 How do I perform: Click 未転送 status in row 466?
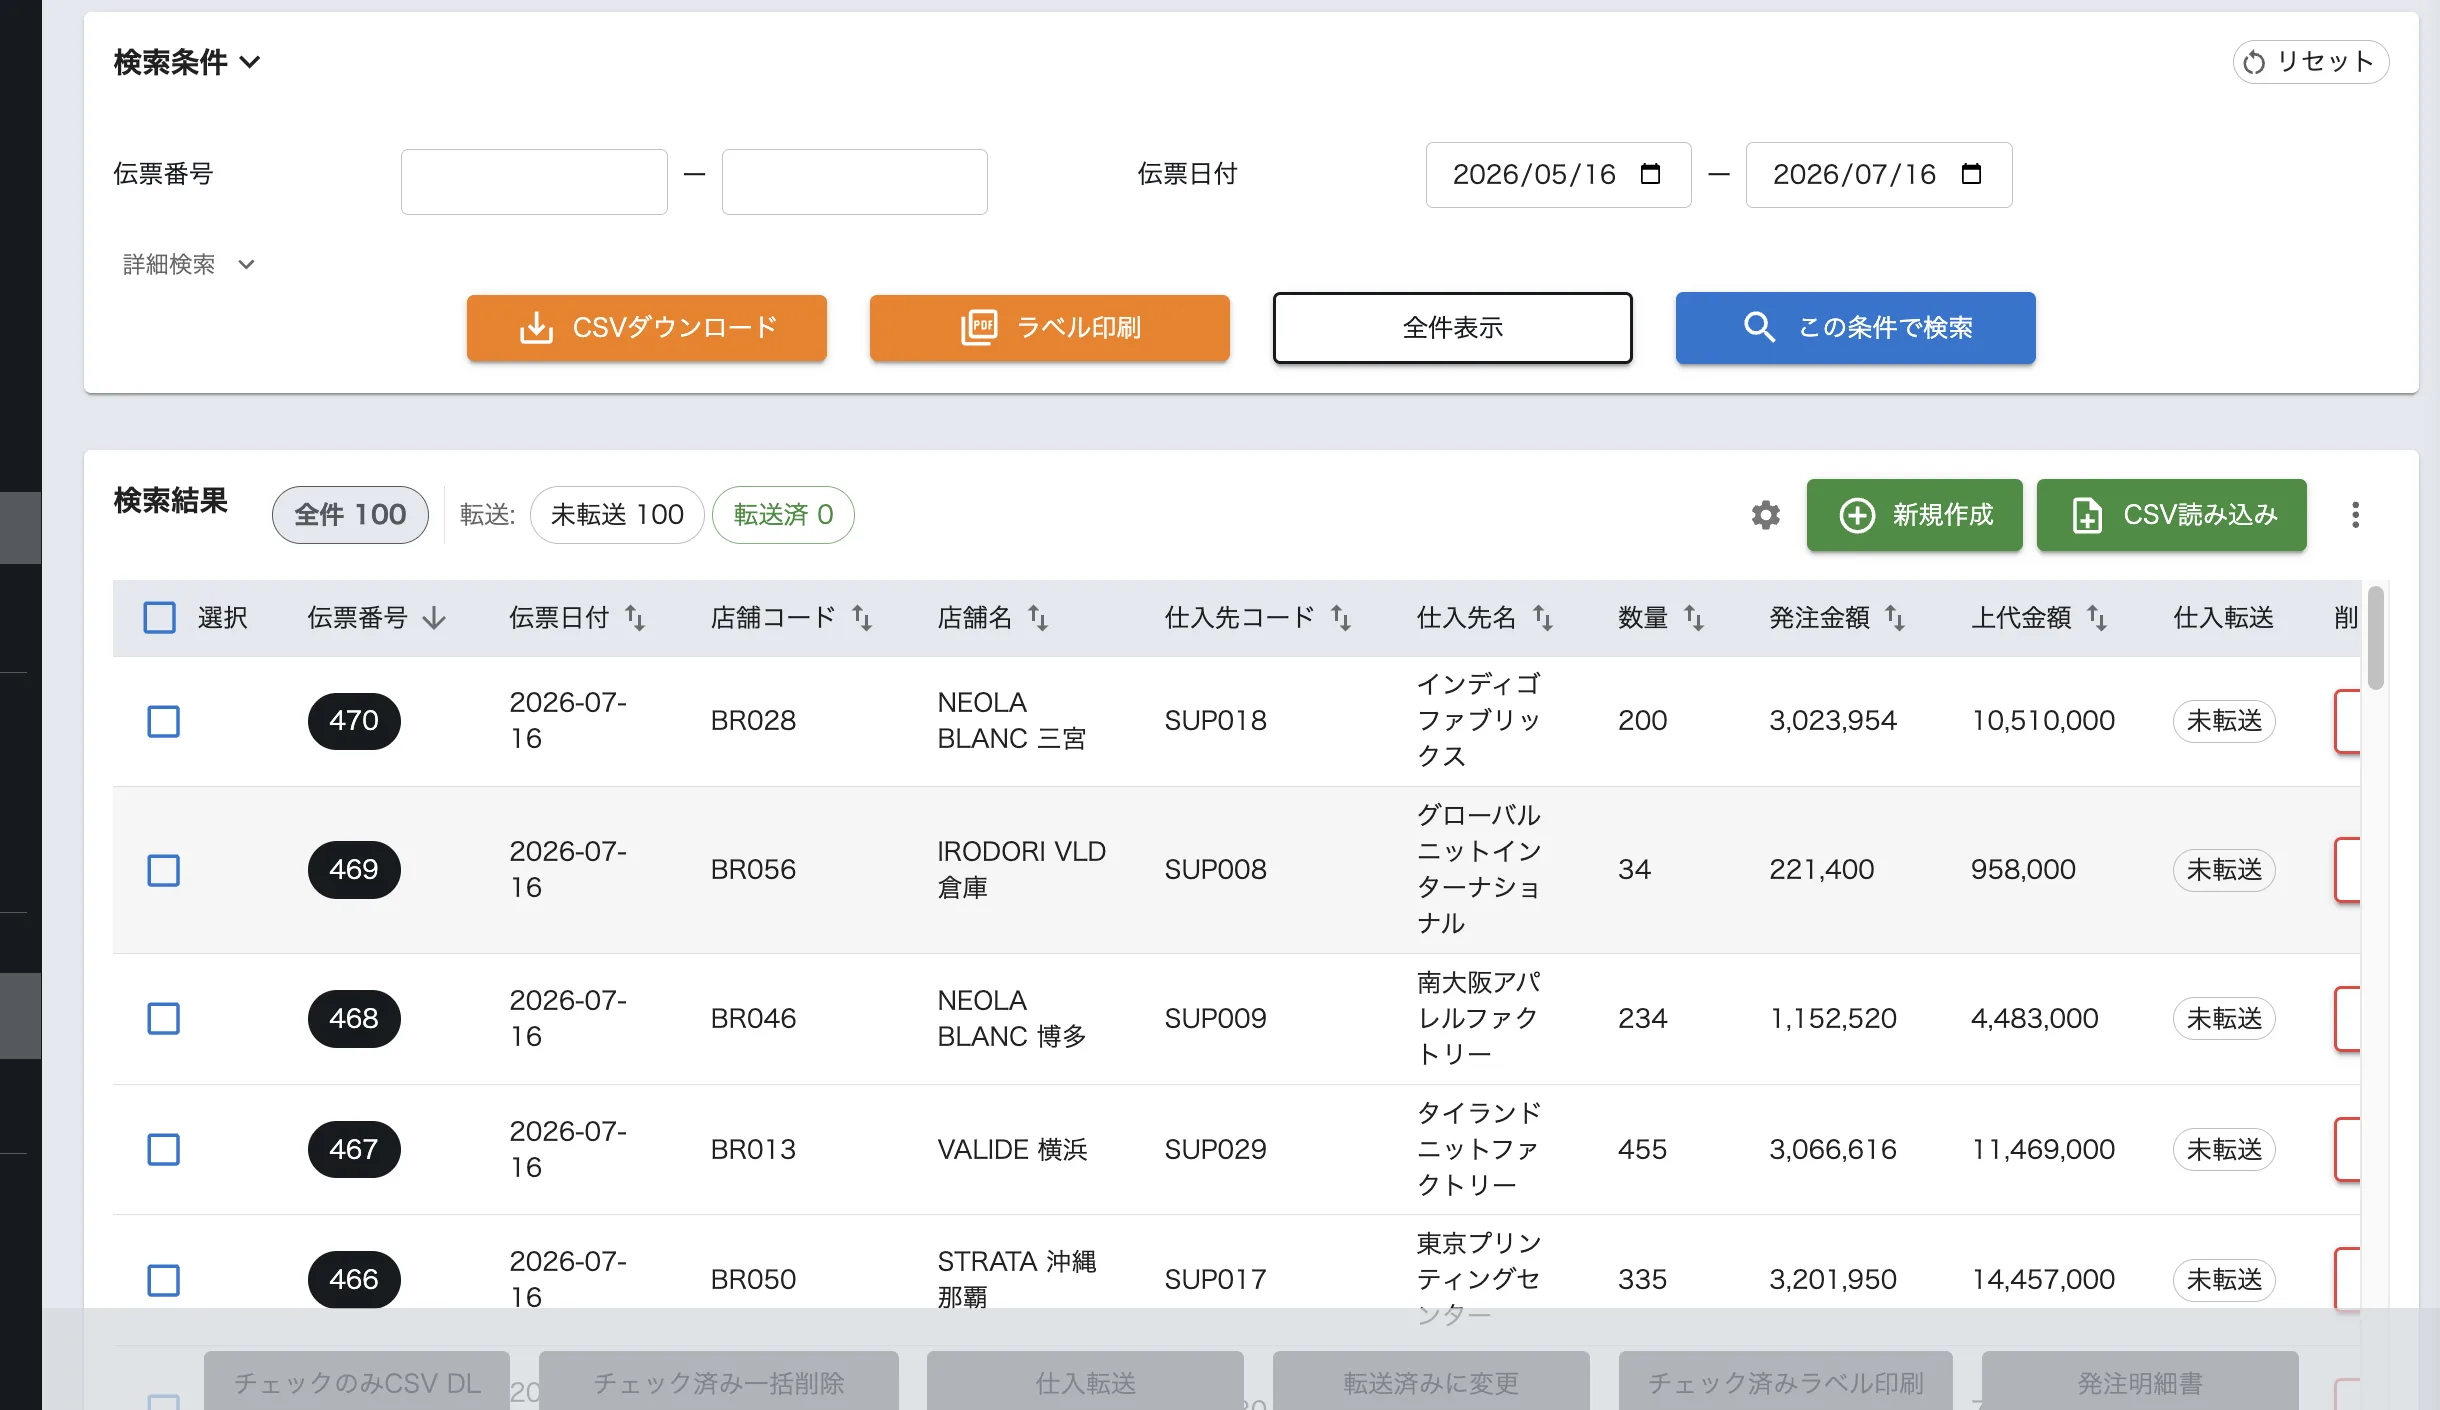[x=2224, y=1280]
